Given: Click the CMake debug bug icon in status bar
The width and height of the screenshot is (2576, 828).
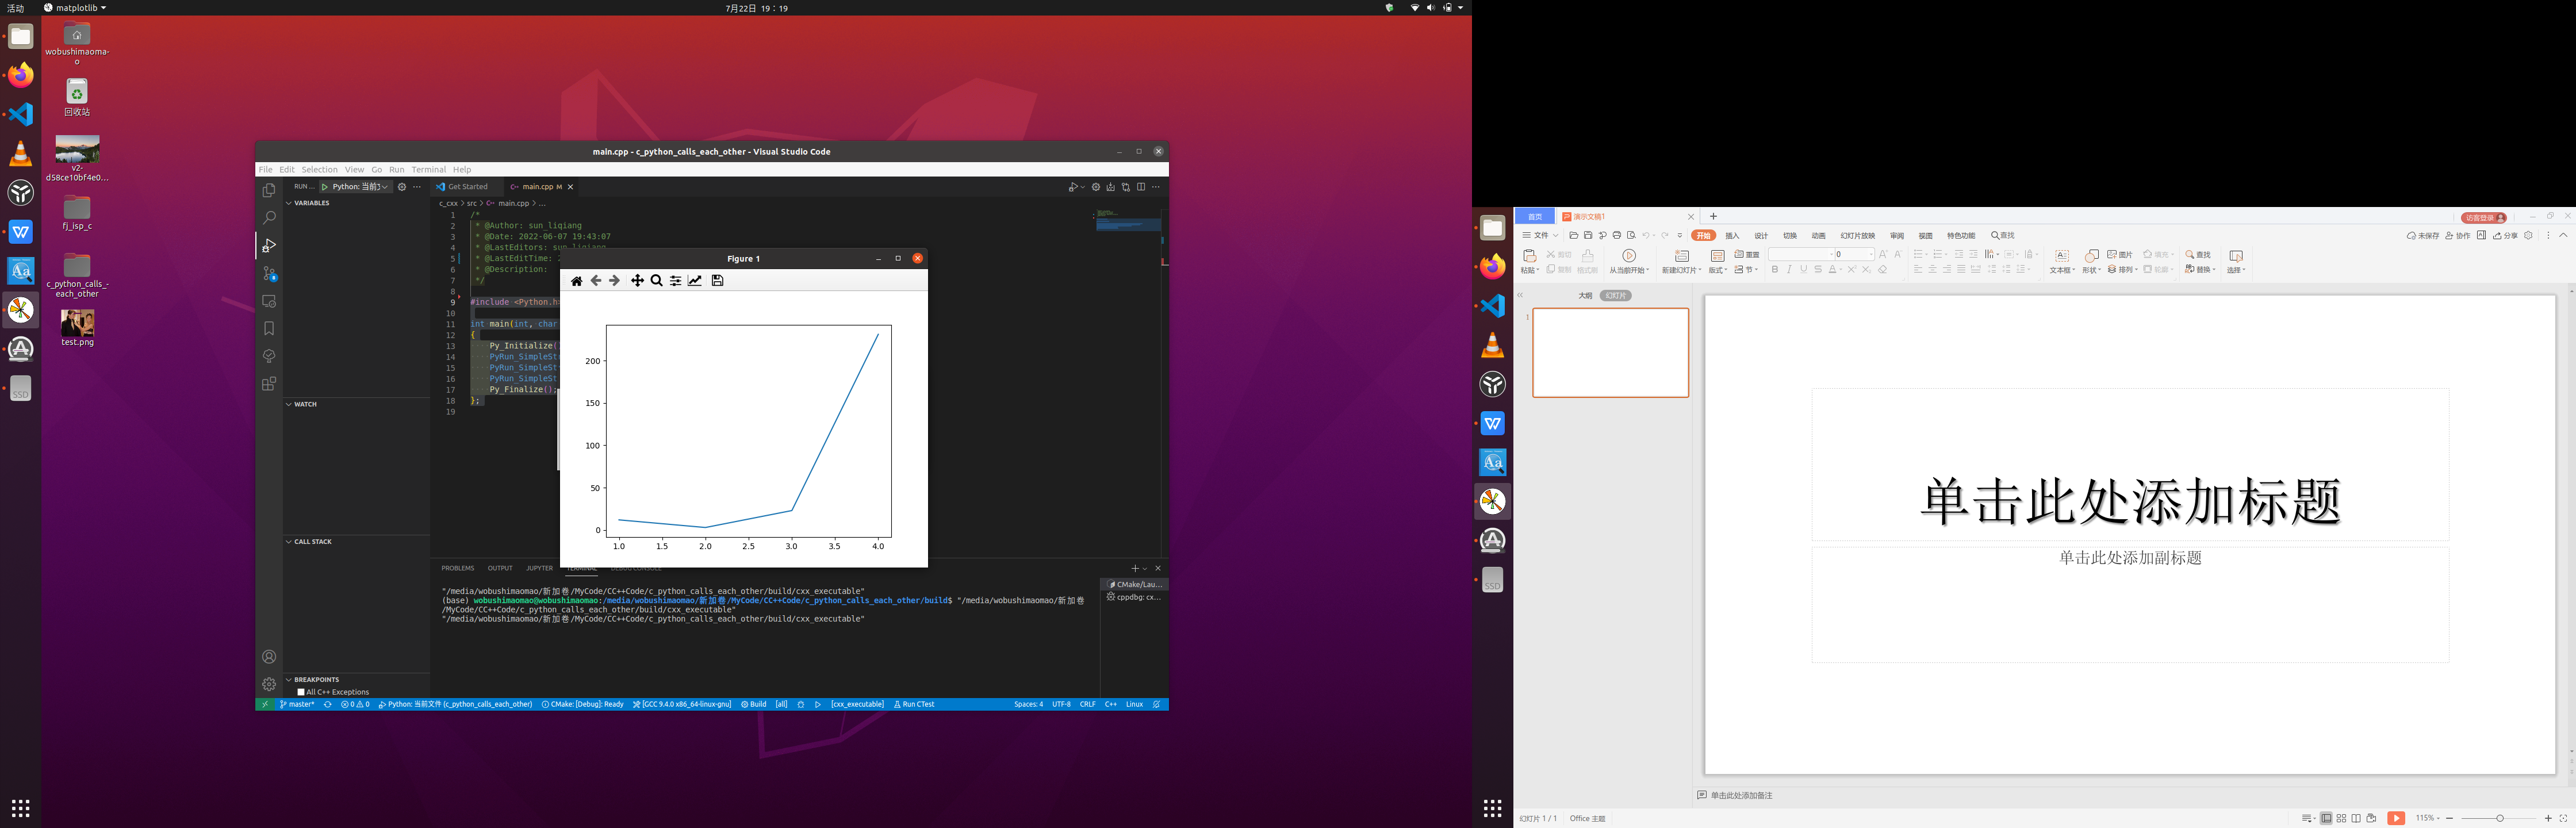Looking at the screenshot, I should (801, 705).
